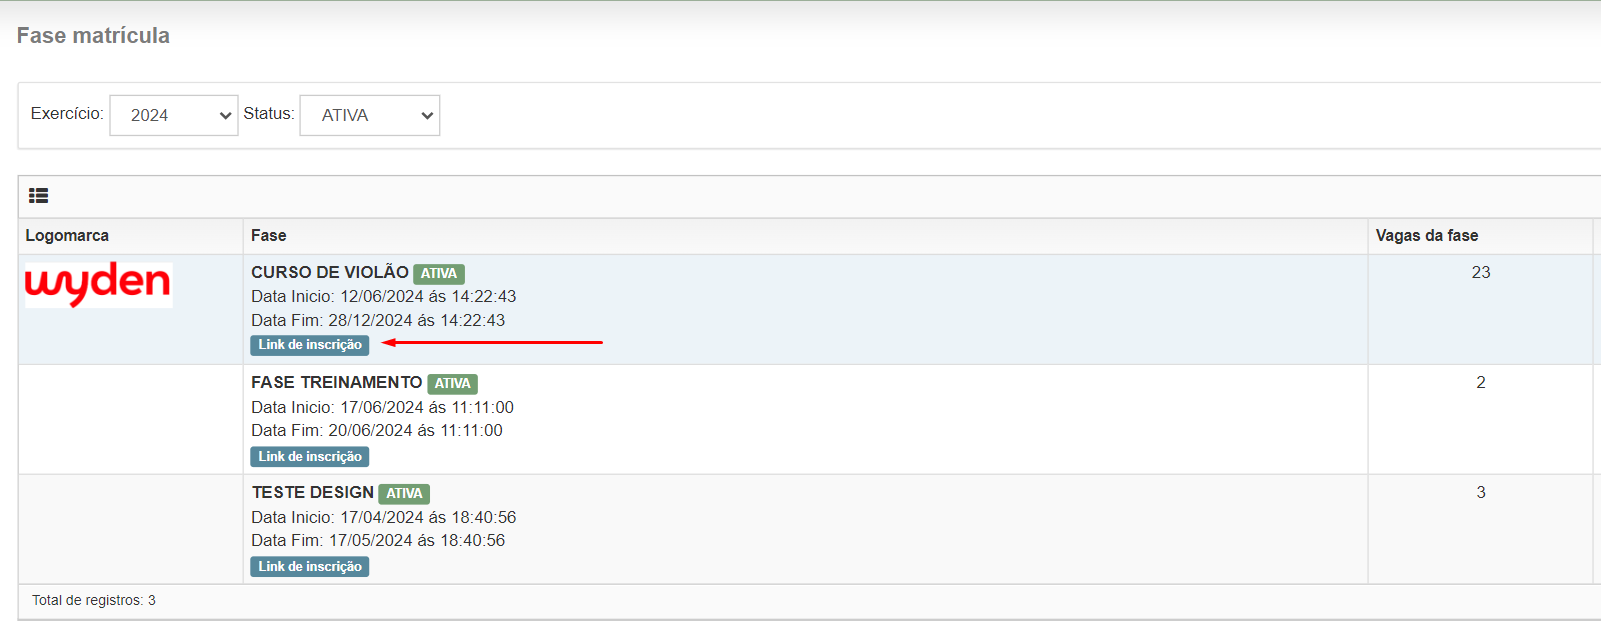Select the CURSO DE VIOLÃO phase title

[330, 272]
